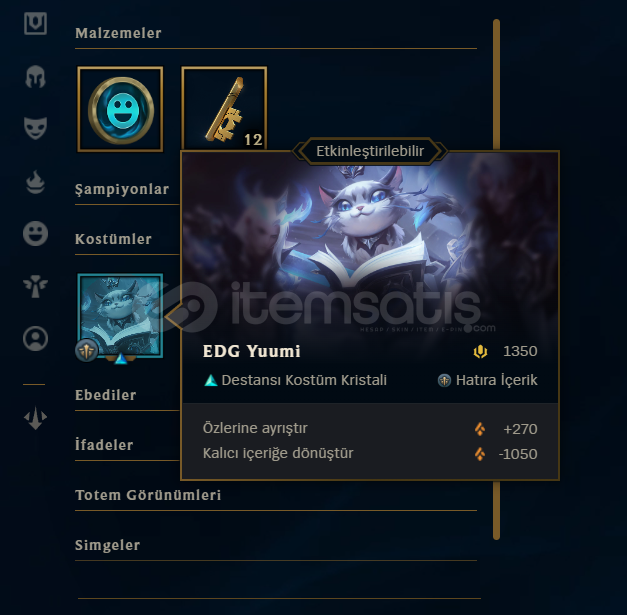
Task: Click the golden vertical loot scrollbar
Action: pyautogui.click(x=497, y=280)
